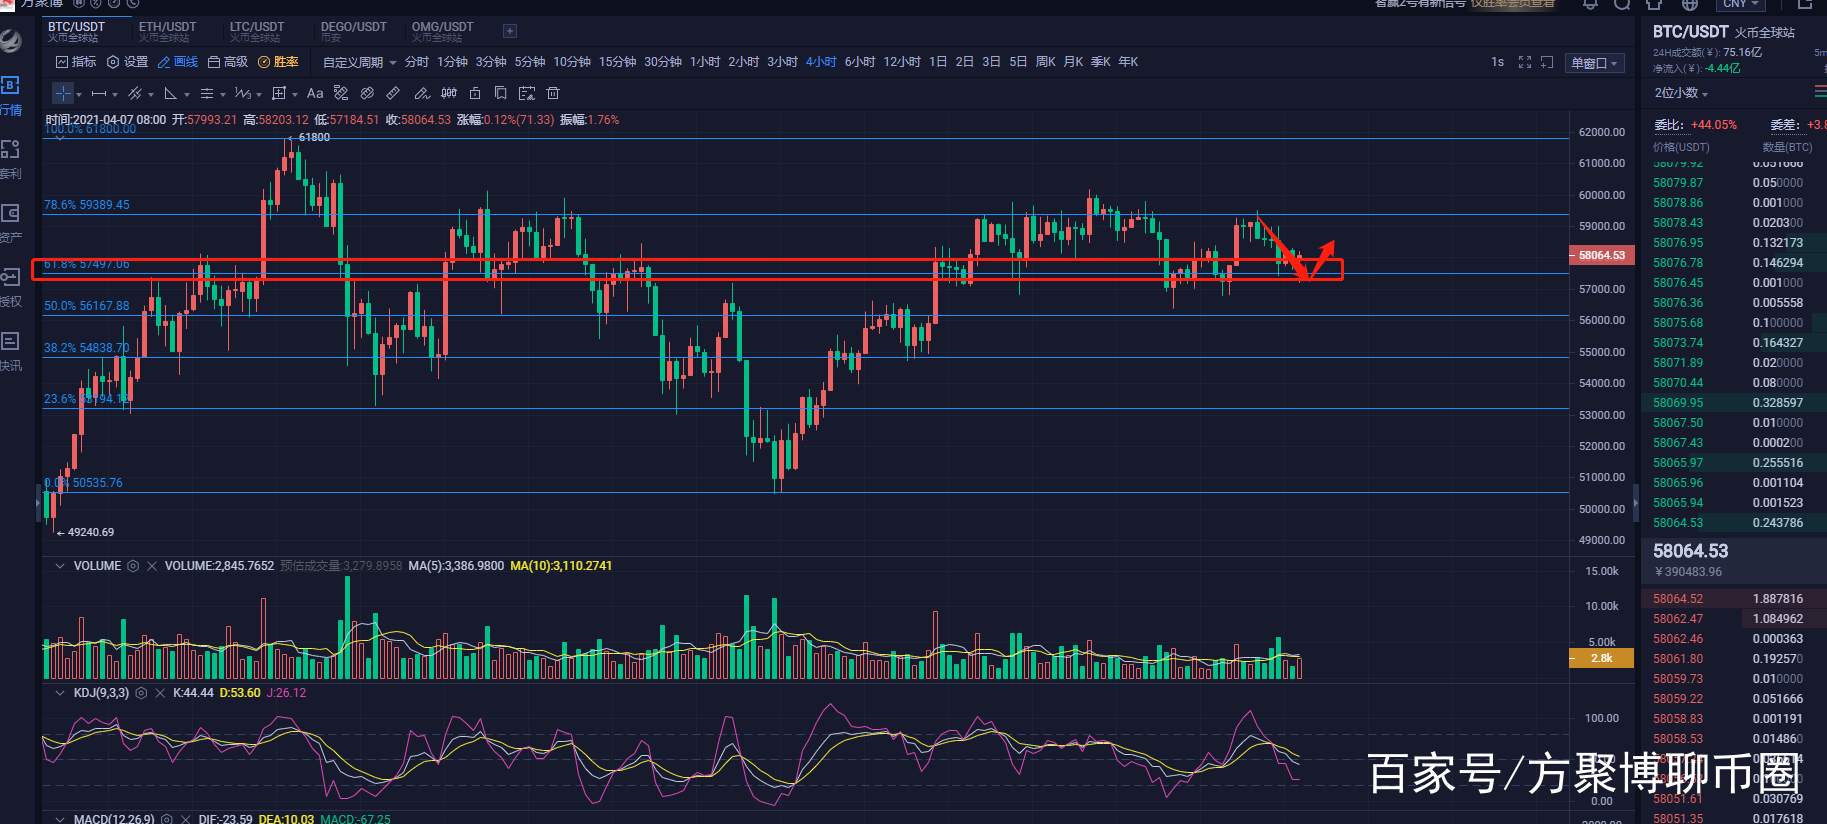Viewport: 1827px width, 824px height.
Task: Toggle the 指标 indicators panel
Action: click(76, 62)
